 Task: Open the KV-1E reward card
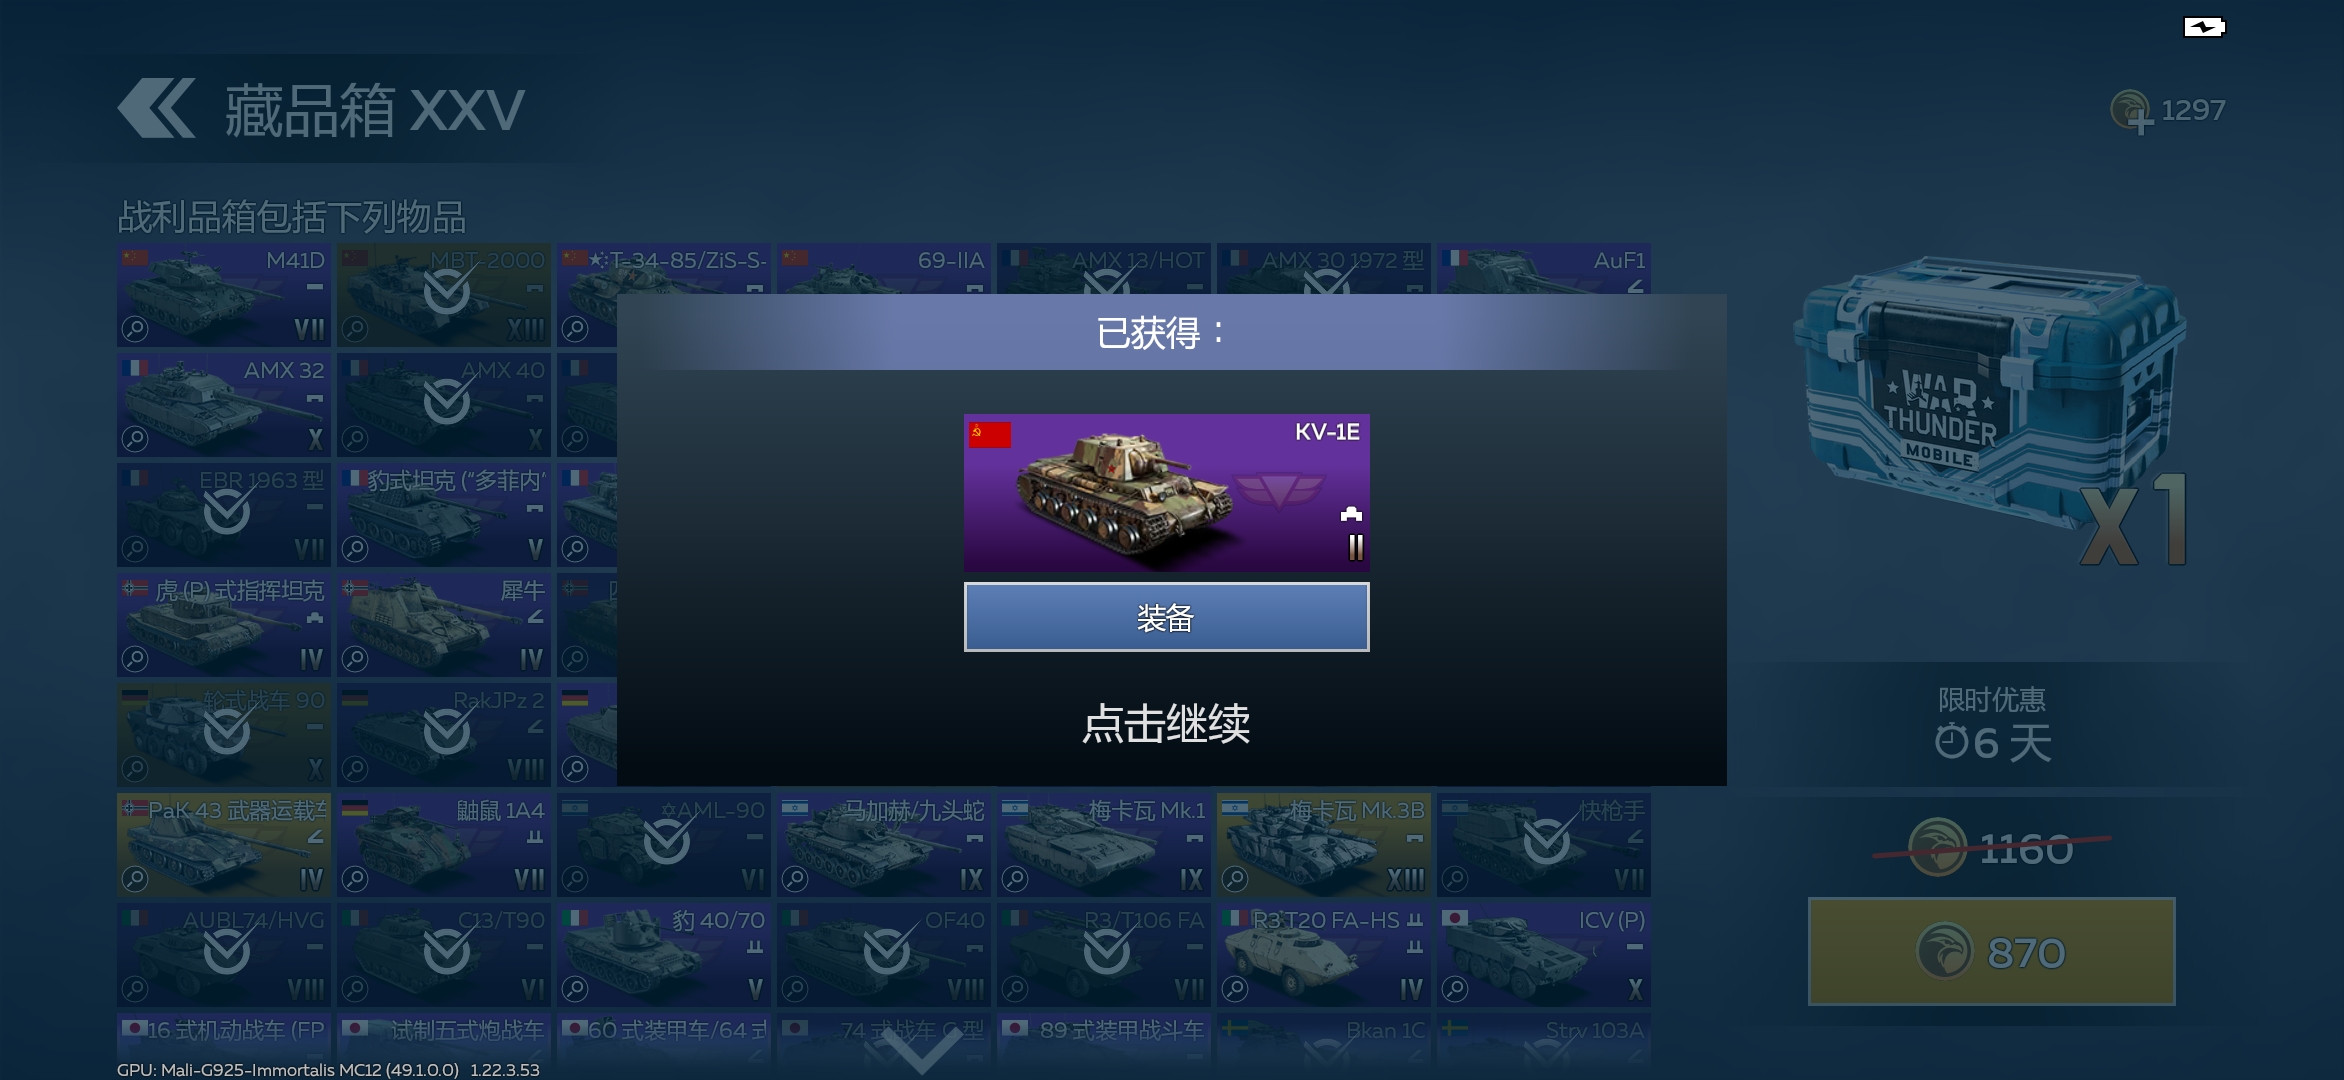[x=1166, y=493]
